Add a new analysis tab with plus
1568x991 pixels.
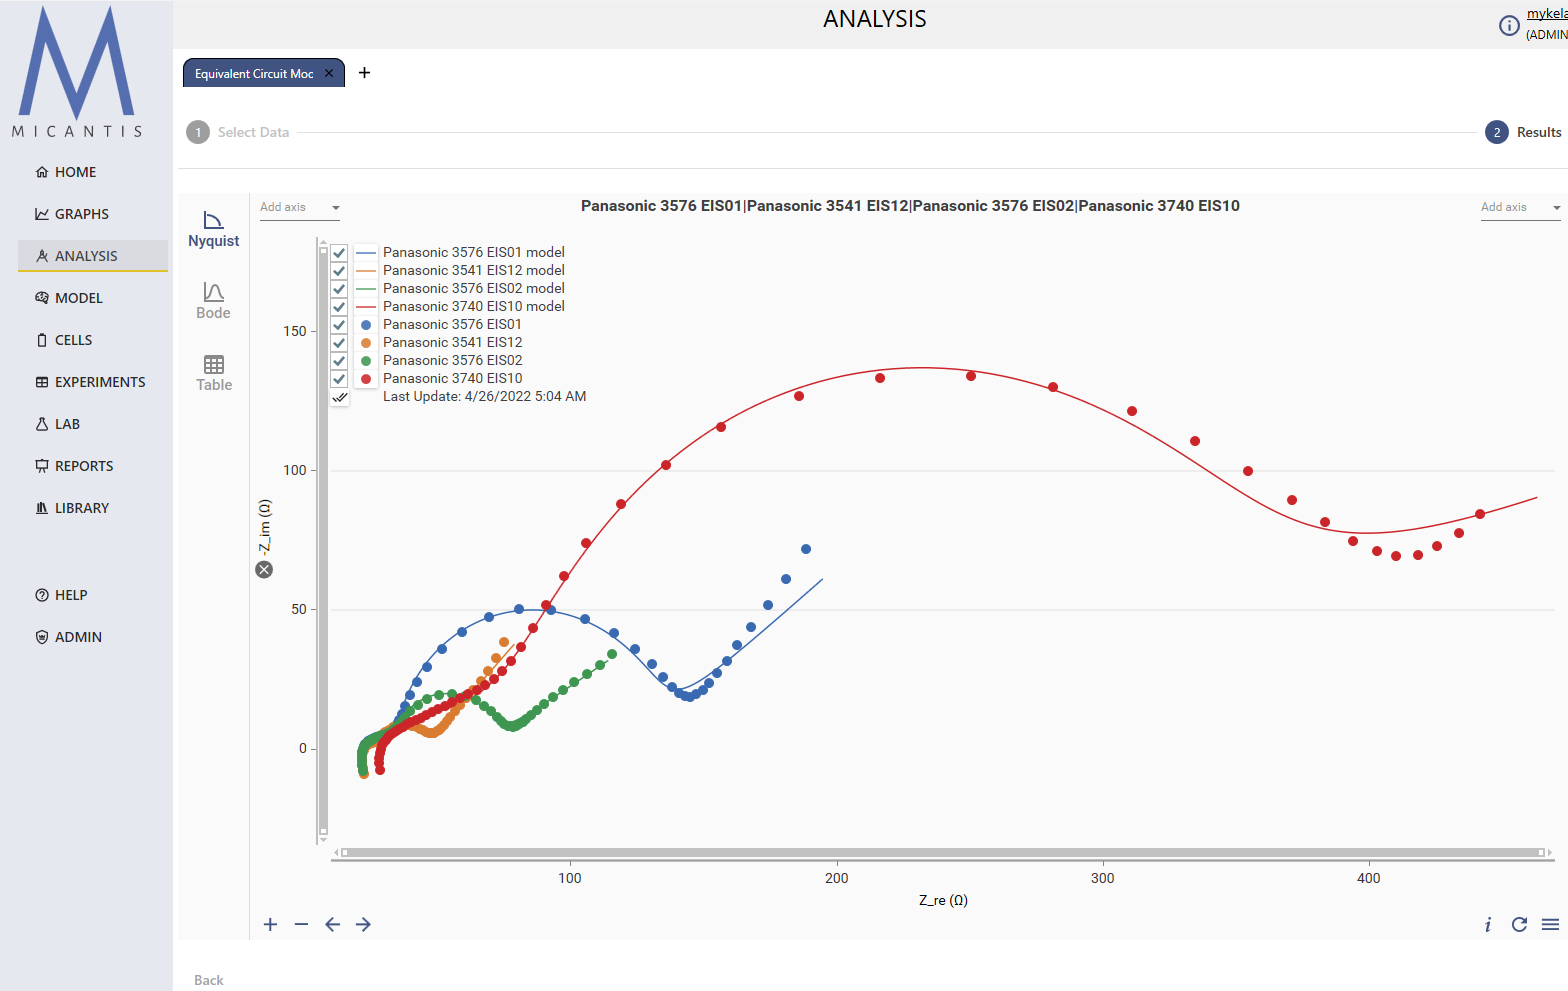tap(364, 72)
